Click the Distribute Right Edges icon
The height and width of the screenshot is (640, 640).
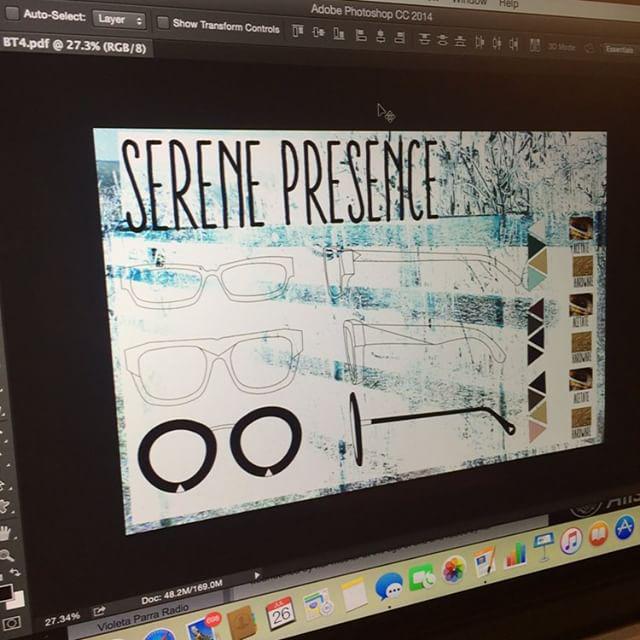(x=513, y=44)
